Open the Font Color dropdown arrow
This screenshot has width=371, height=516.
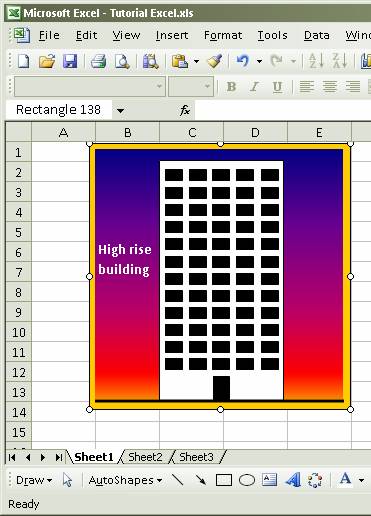(361, 480)
